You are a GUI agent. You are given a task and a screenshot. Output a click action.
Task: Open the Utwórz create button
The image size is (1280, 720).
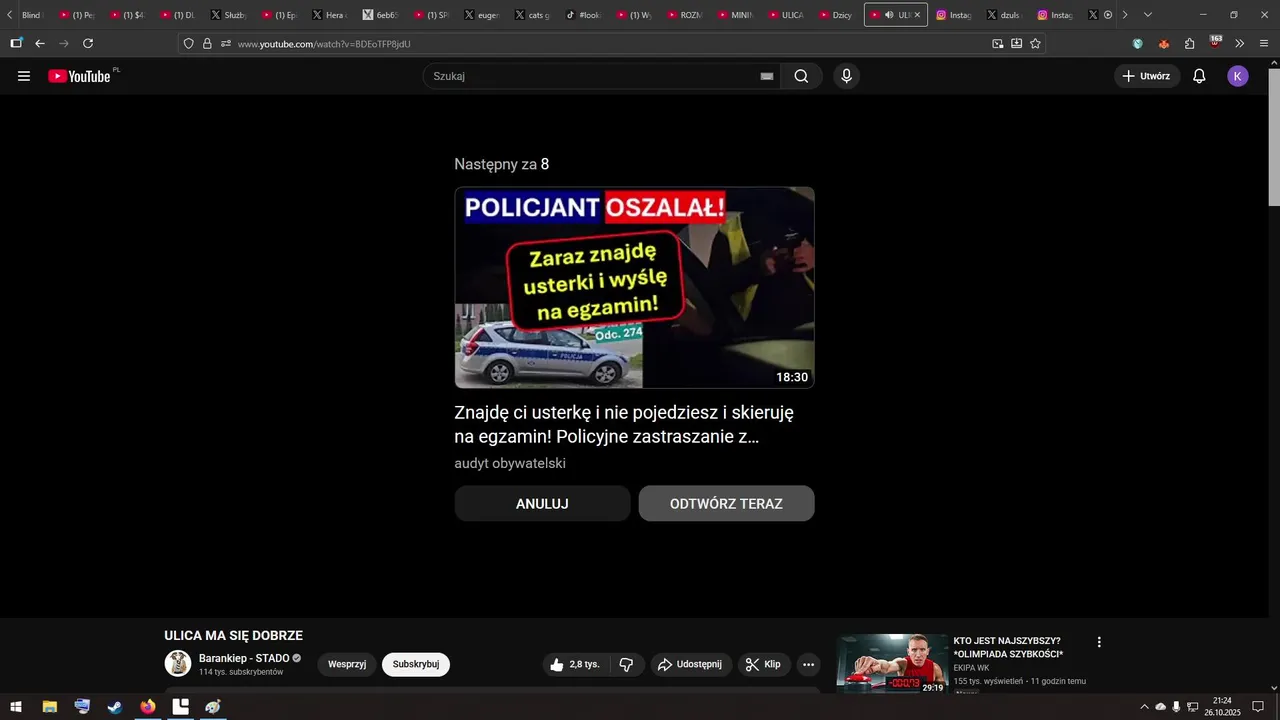click(x=1147, y=76)
